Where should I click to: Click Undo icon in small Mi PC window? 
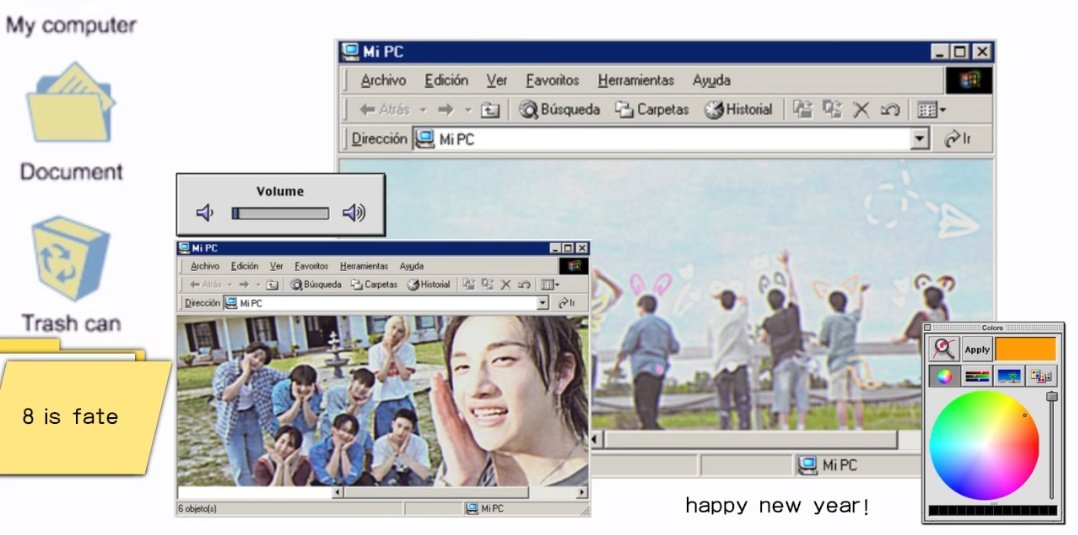pyautogui.click(x=524, y=285)
